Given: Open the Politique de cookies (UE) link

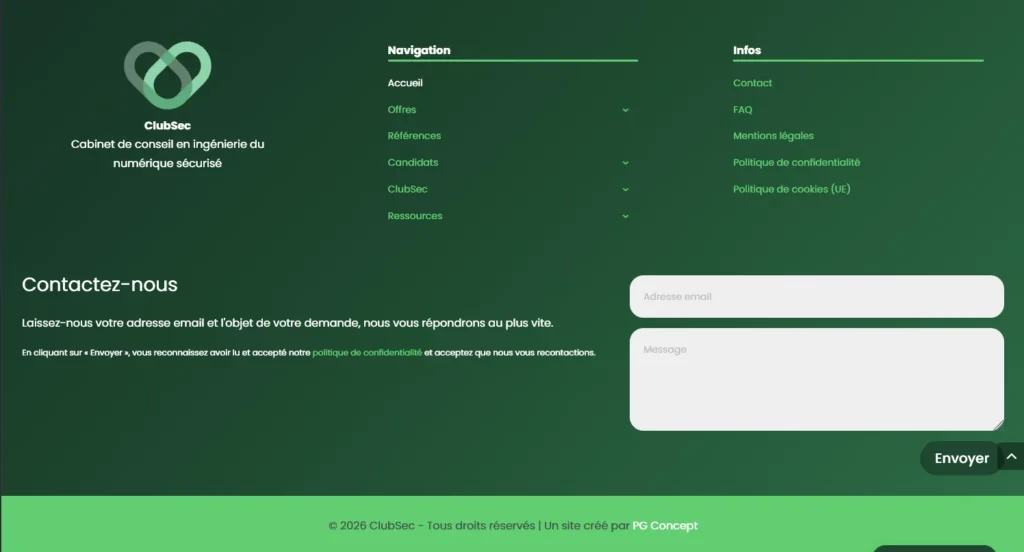Looking at the screenshot, I should coord(792,189).
